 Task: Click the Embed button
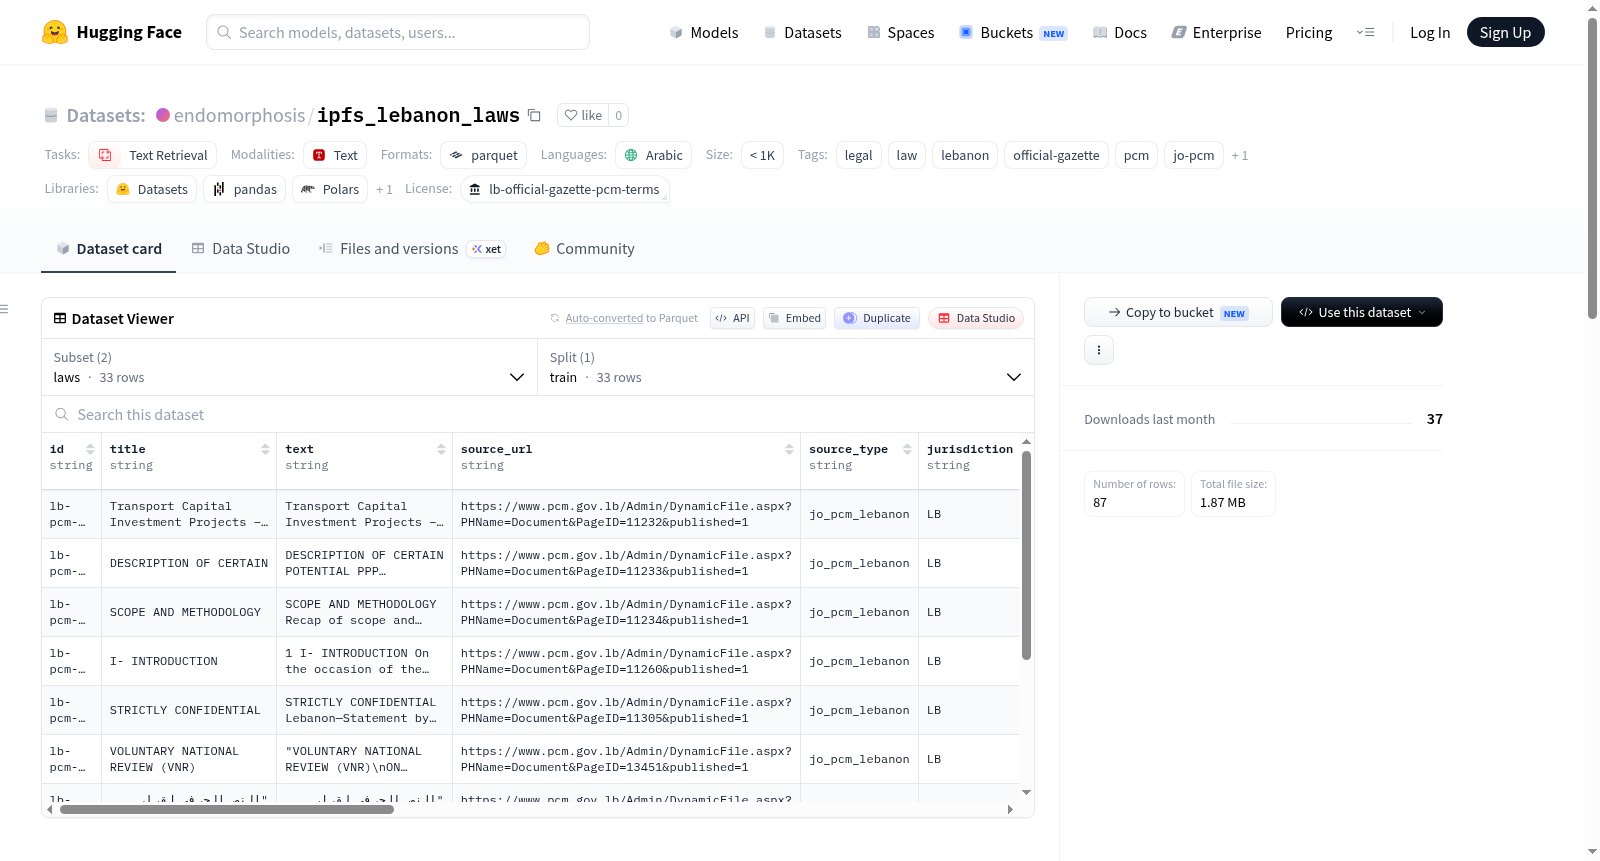pos(793,318)
